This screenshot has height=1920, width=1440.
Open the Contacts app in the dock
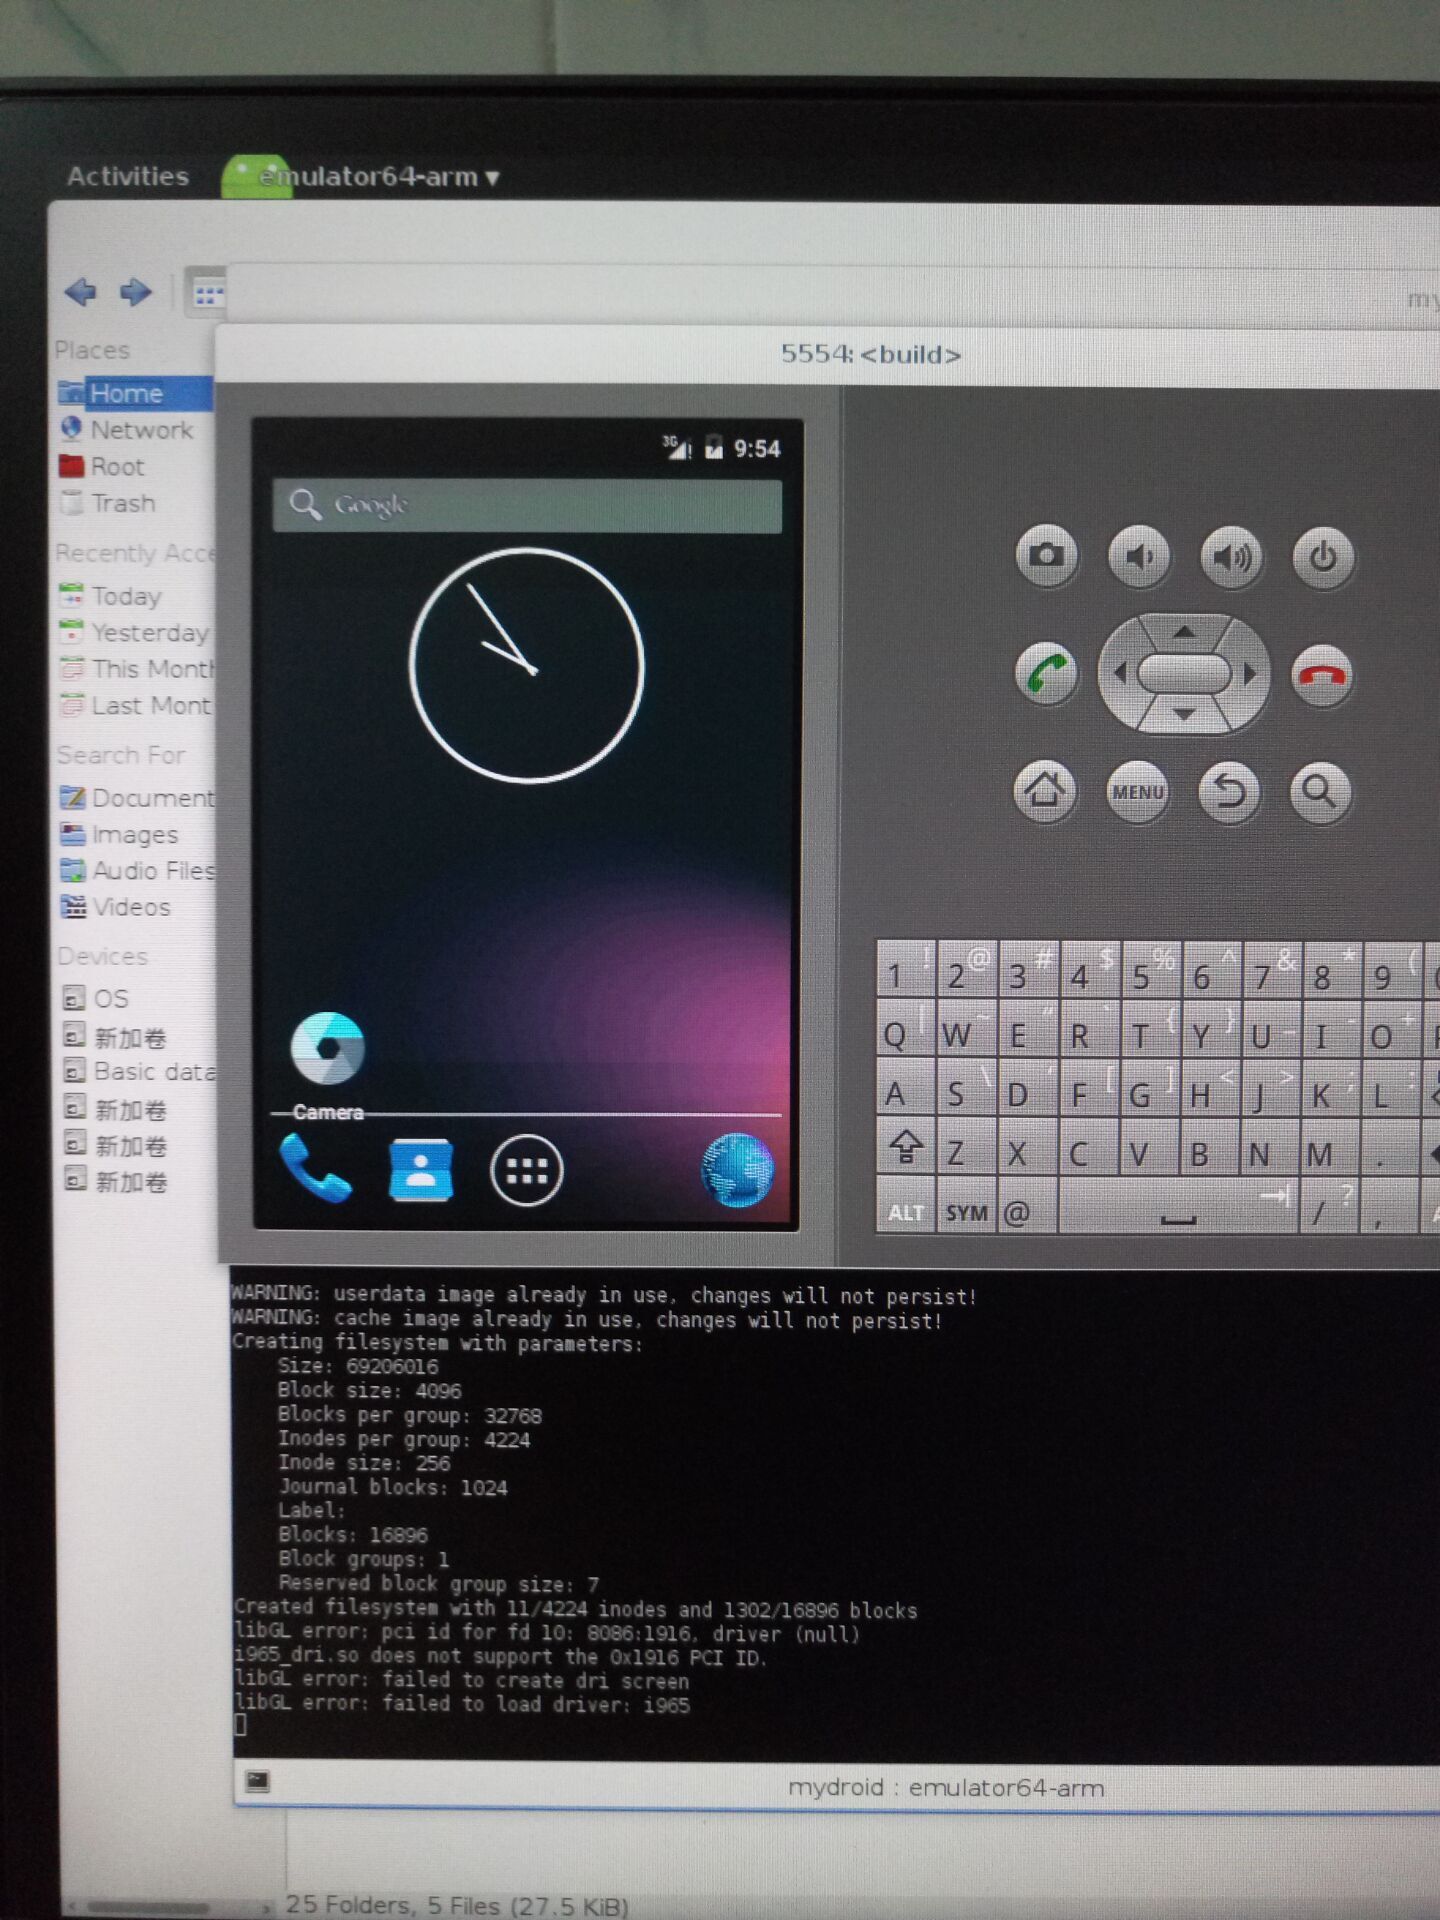[x=421, y=1169]
